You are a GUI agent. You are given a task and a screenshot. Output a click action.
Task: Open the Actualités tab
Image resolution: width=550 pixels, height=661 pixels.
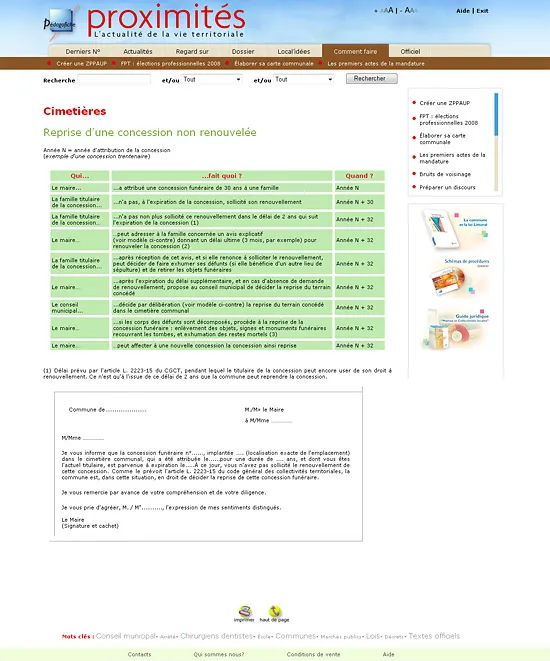tap(138, 51)
